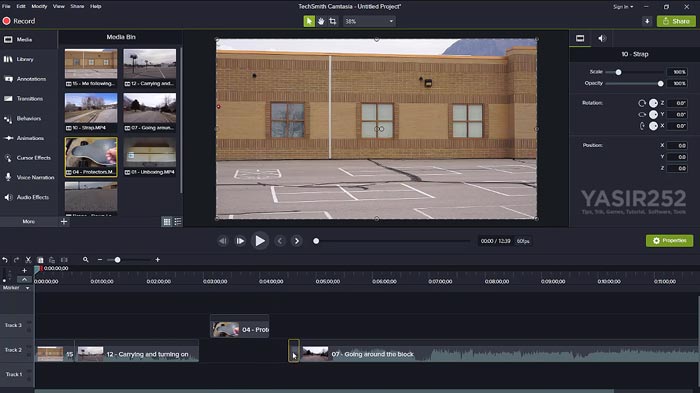Click the Position X value field
The image size is (700, 393).
pos(677,146)
